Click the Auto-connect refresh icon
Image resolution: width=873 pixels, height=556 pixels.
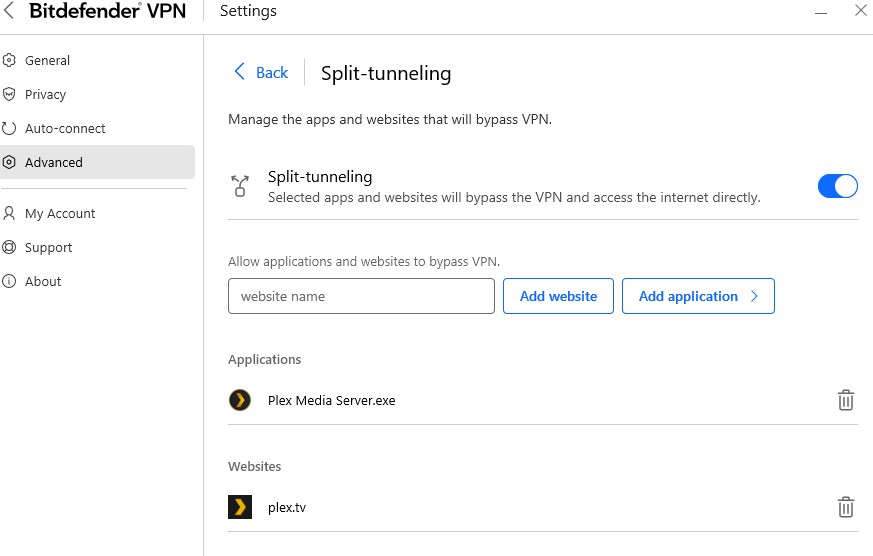pyautogui.click(x=9, y=128)
